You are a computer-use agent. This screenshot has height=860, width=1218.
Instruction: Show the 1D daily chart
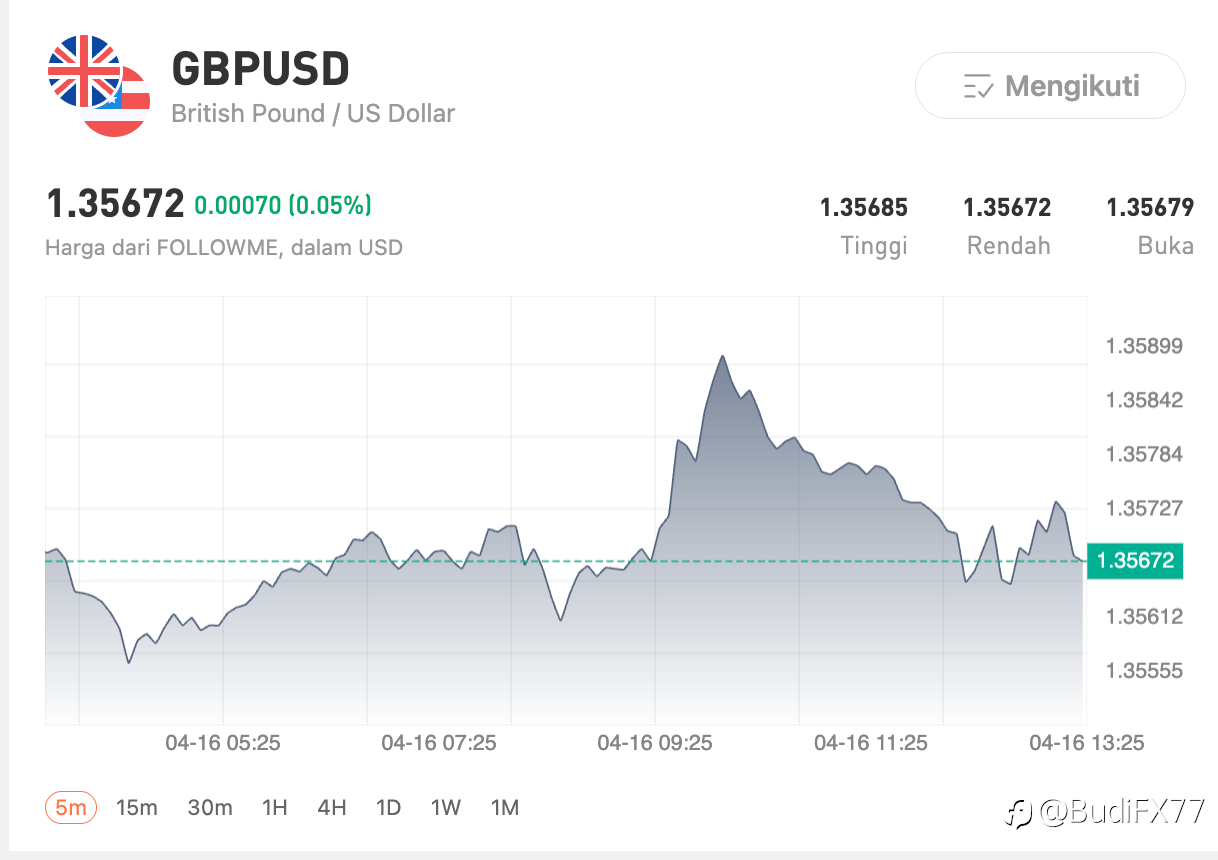click(x=389, y=808)
